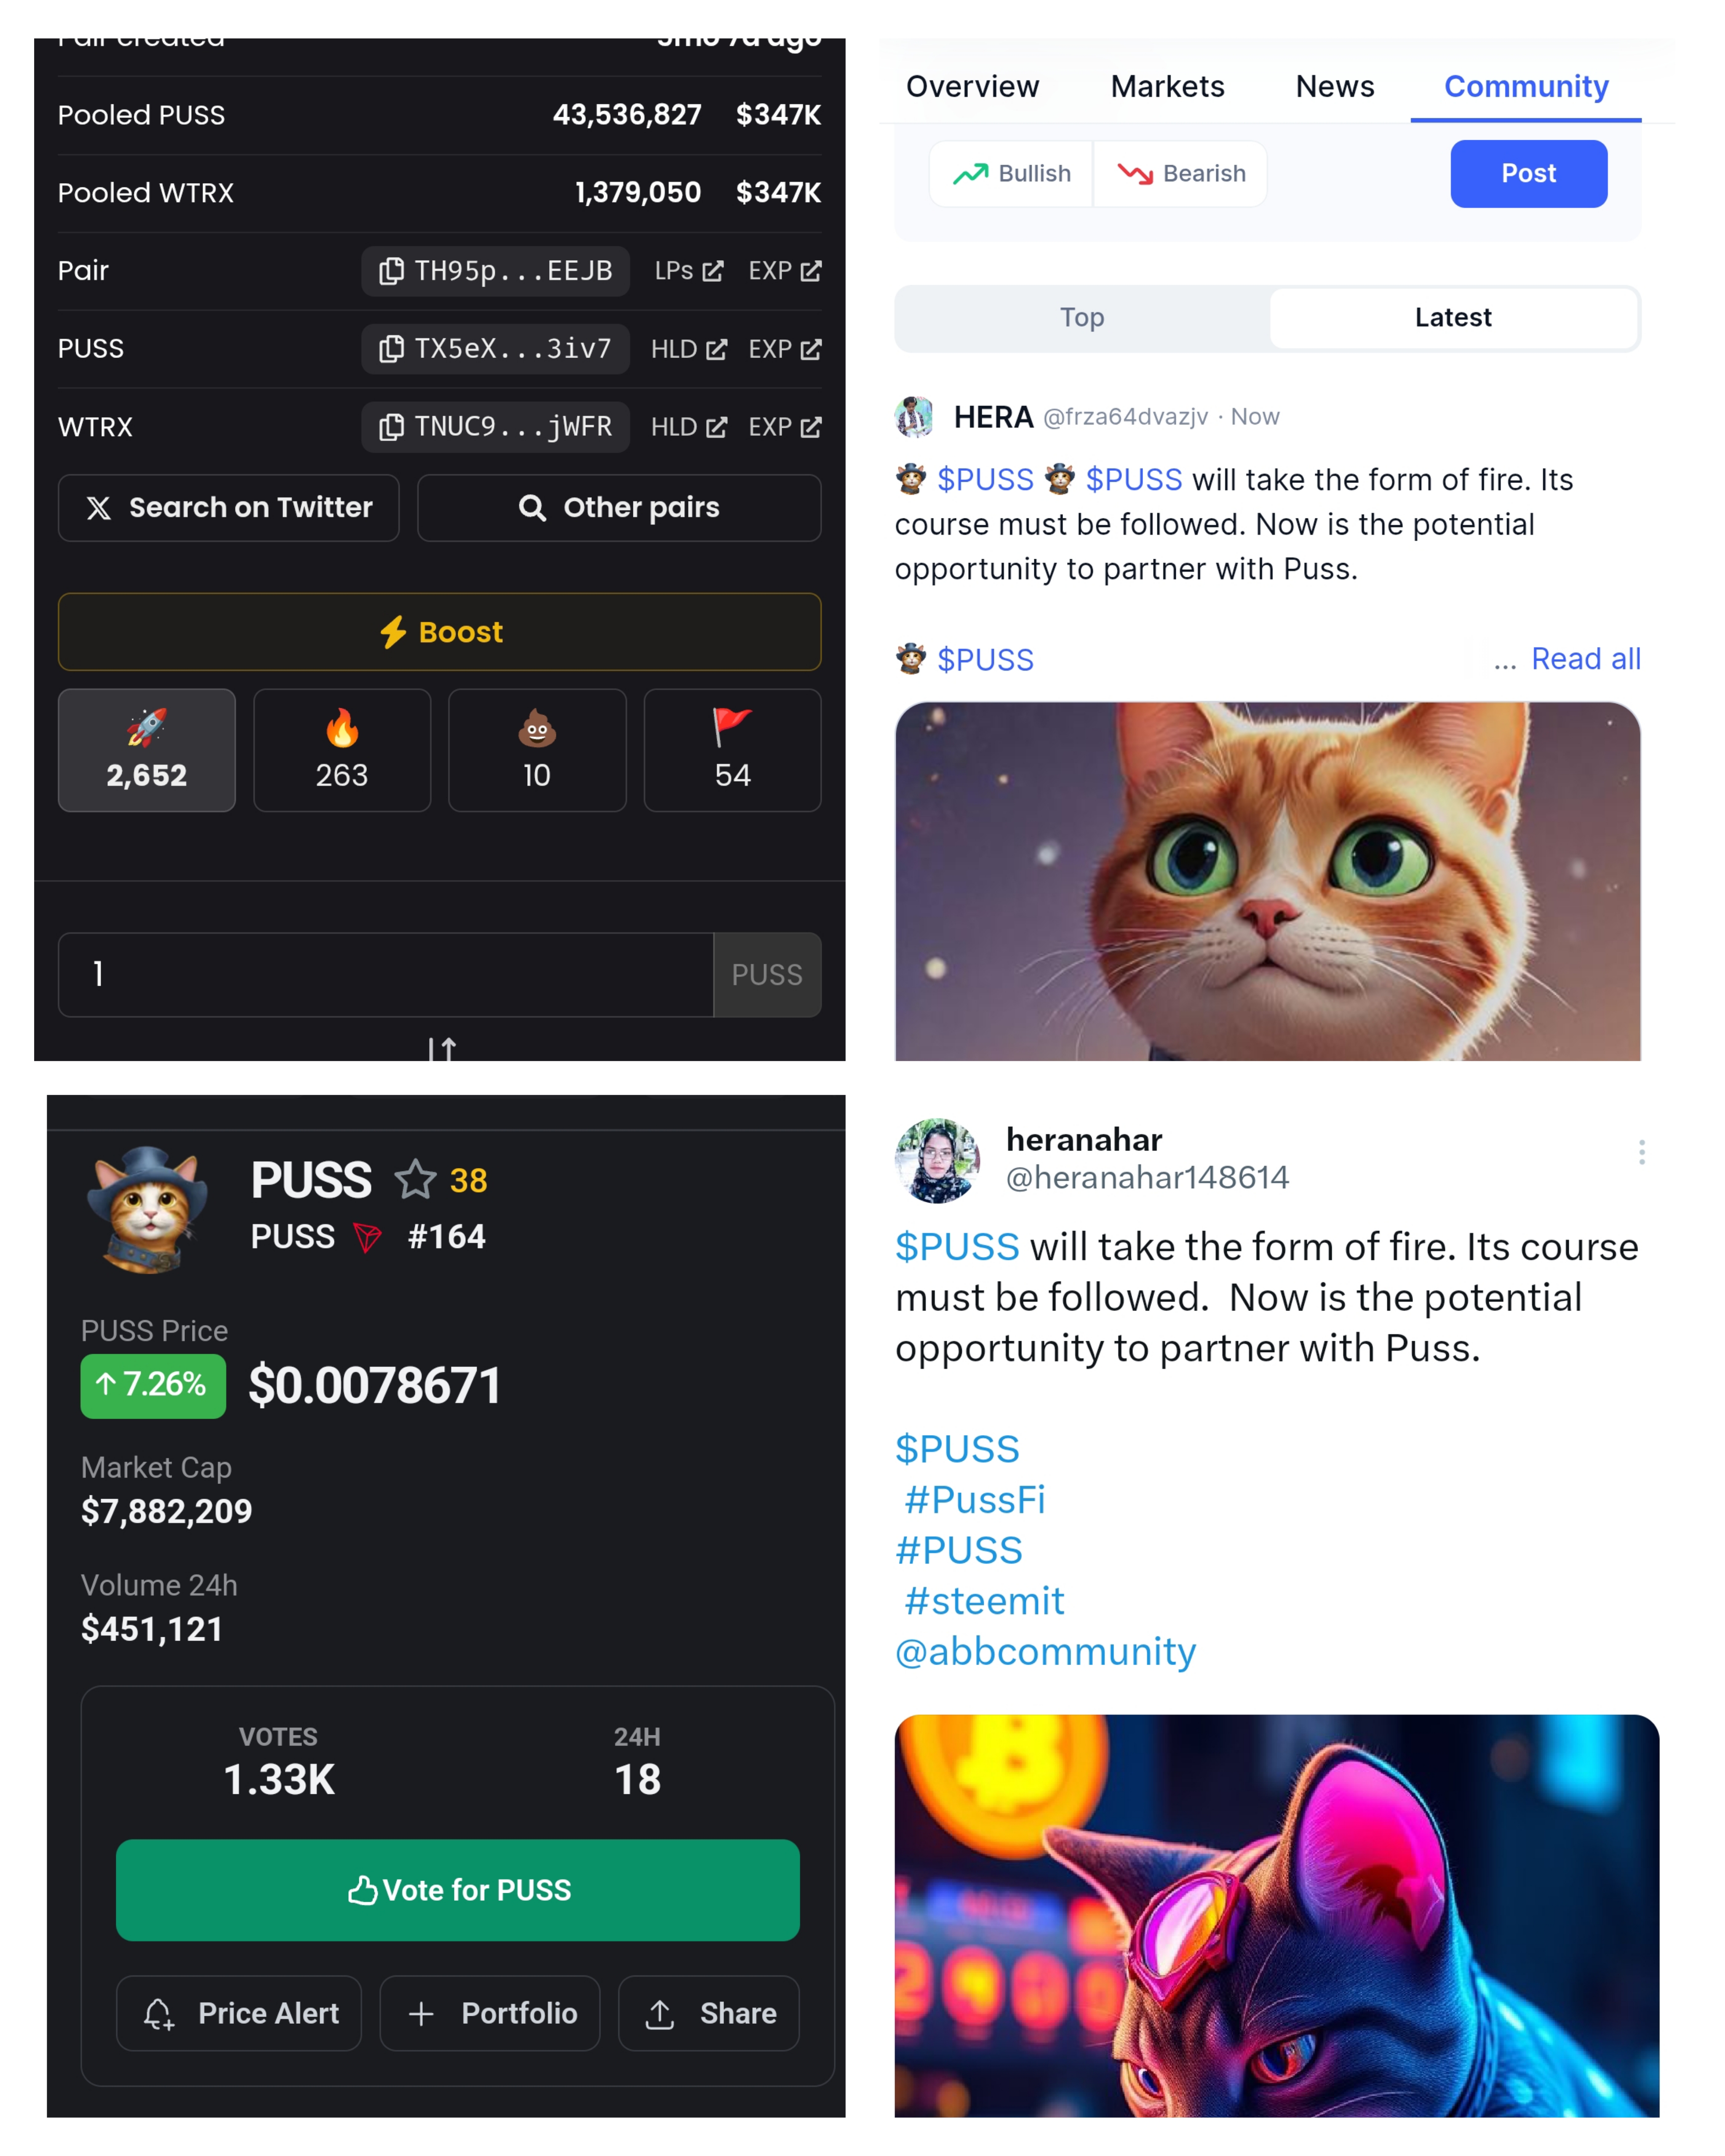This screenshot has height=2156, width=1725.
Task: Open the orange cat post image
Action: [x=1267, y=881]
